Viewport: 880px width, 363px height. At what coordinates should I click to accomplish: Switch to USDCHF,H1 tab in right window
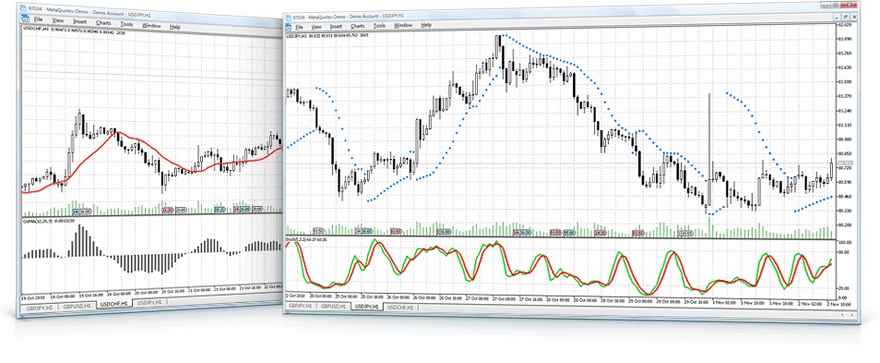click(x=399, y=308)
